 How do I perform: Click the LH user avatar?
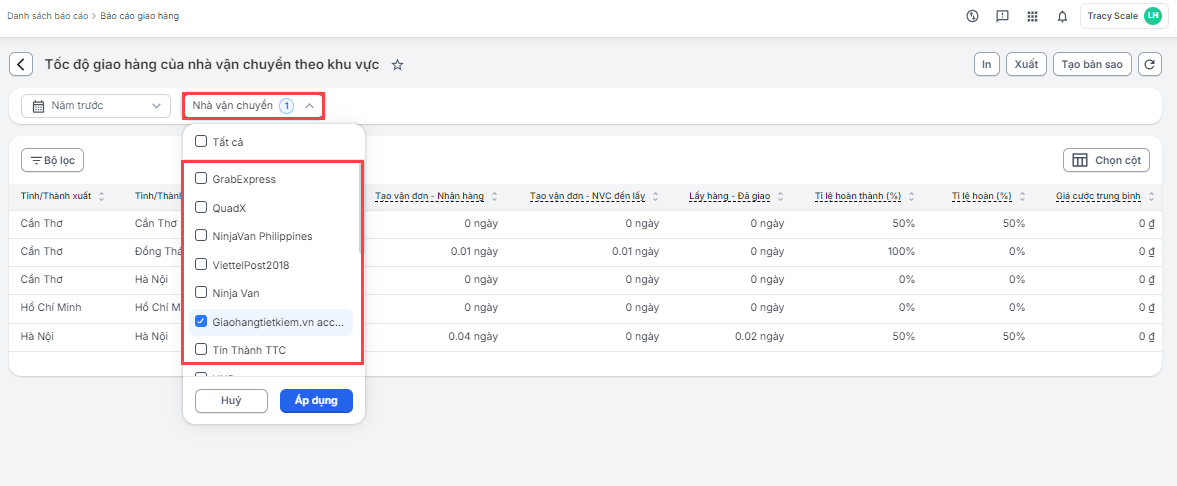1153,16
